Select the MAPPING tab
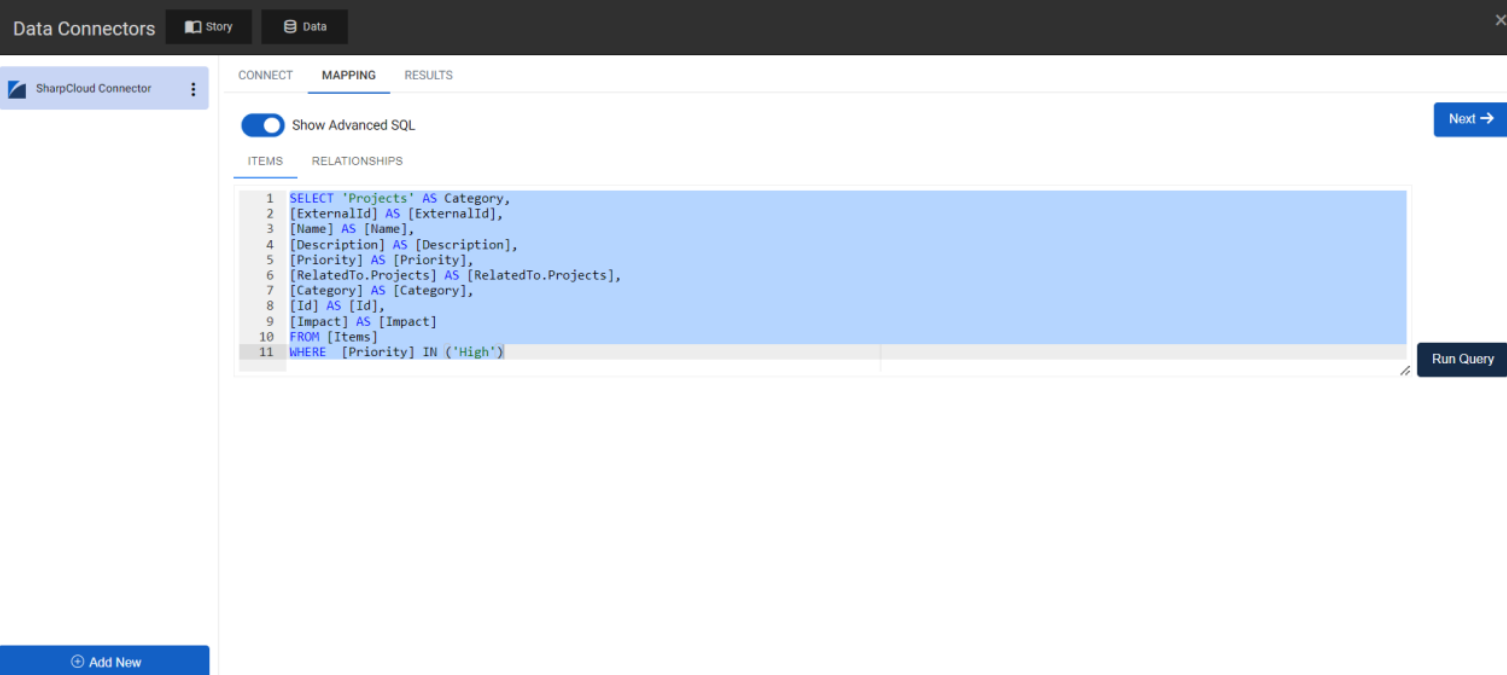Image resolution: width=1507 pixels, height=675 pixels. click(348, 75)
